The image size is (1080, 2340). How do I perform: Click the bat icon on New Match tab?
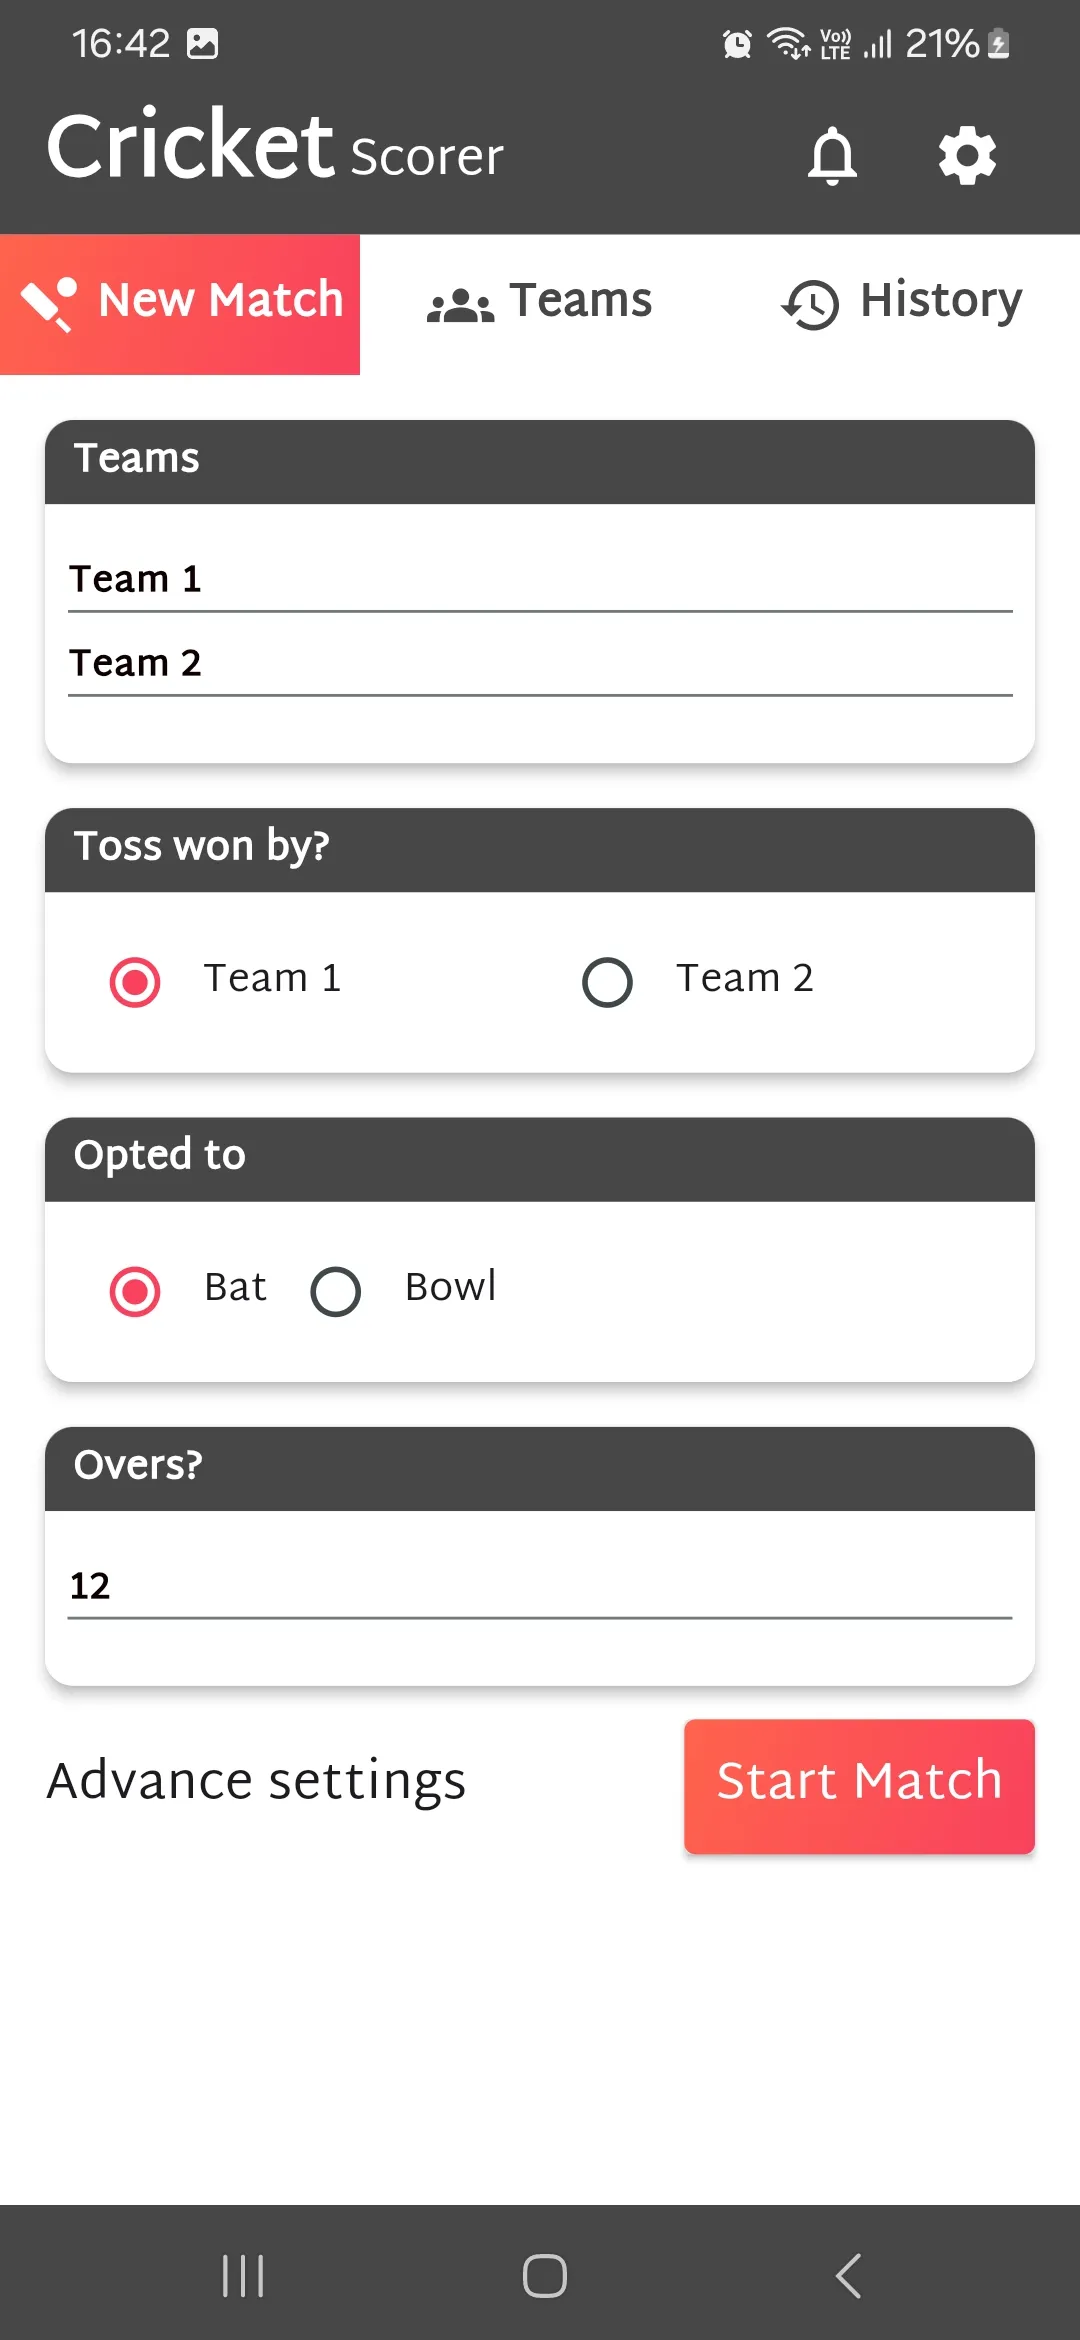pyautogui.click(x=50, y=302)
